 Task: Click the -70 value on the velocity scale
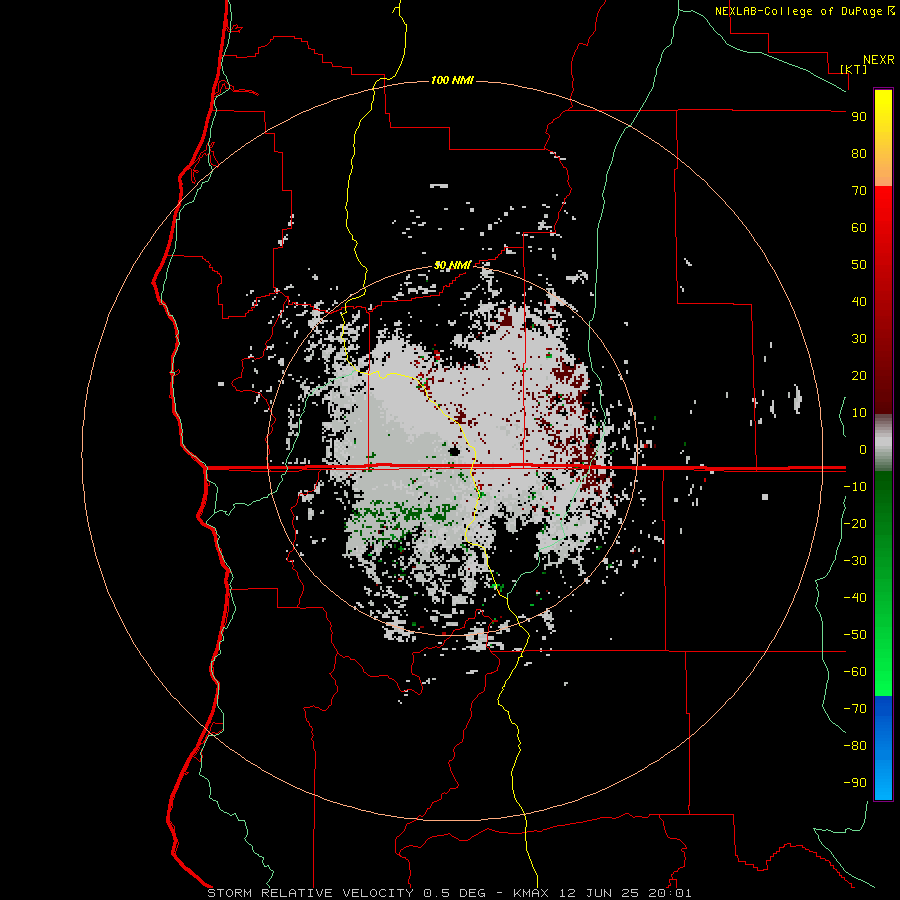(855, 709)
